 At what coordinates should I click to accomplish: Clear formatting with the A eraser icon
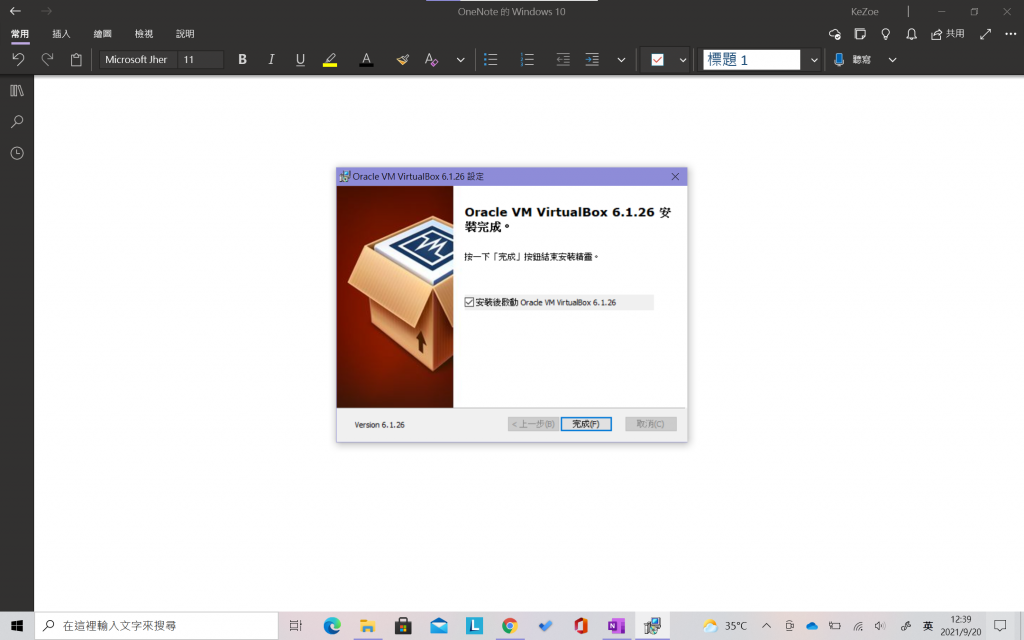click(x=431, y=59)
